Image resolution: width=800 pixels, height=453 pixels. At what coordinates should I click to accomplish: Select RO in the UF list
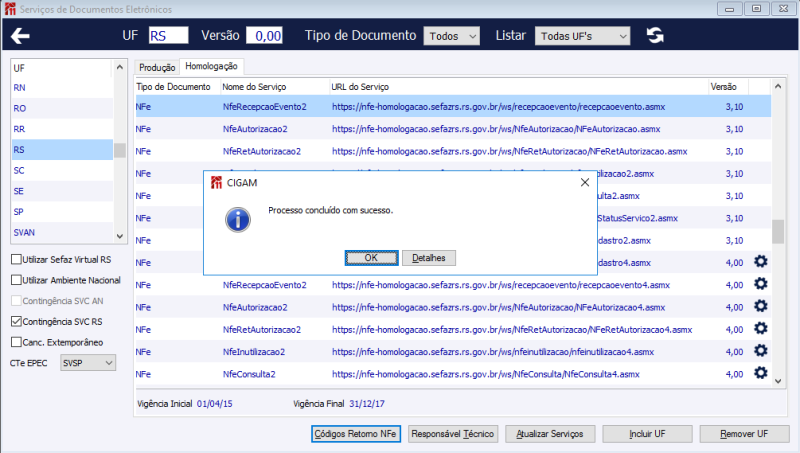point(62,108)
